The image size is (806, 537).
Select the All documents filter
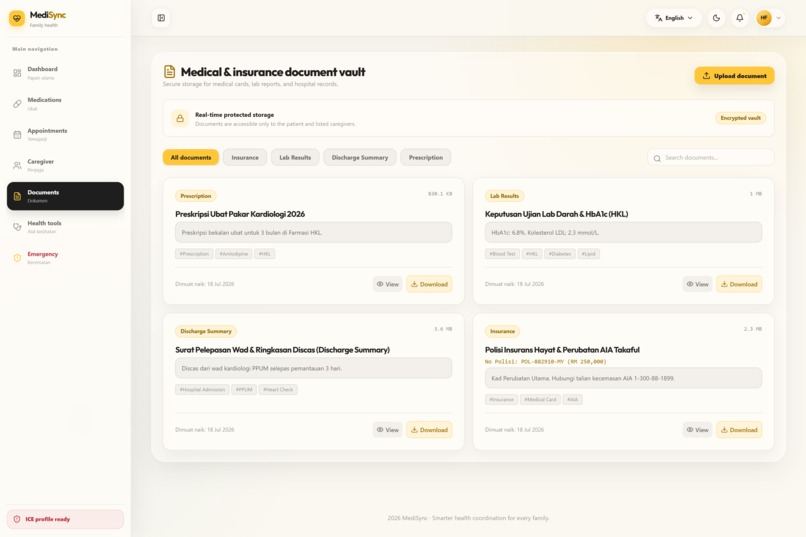[191, 157]
